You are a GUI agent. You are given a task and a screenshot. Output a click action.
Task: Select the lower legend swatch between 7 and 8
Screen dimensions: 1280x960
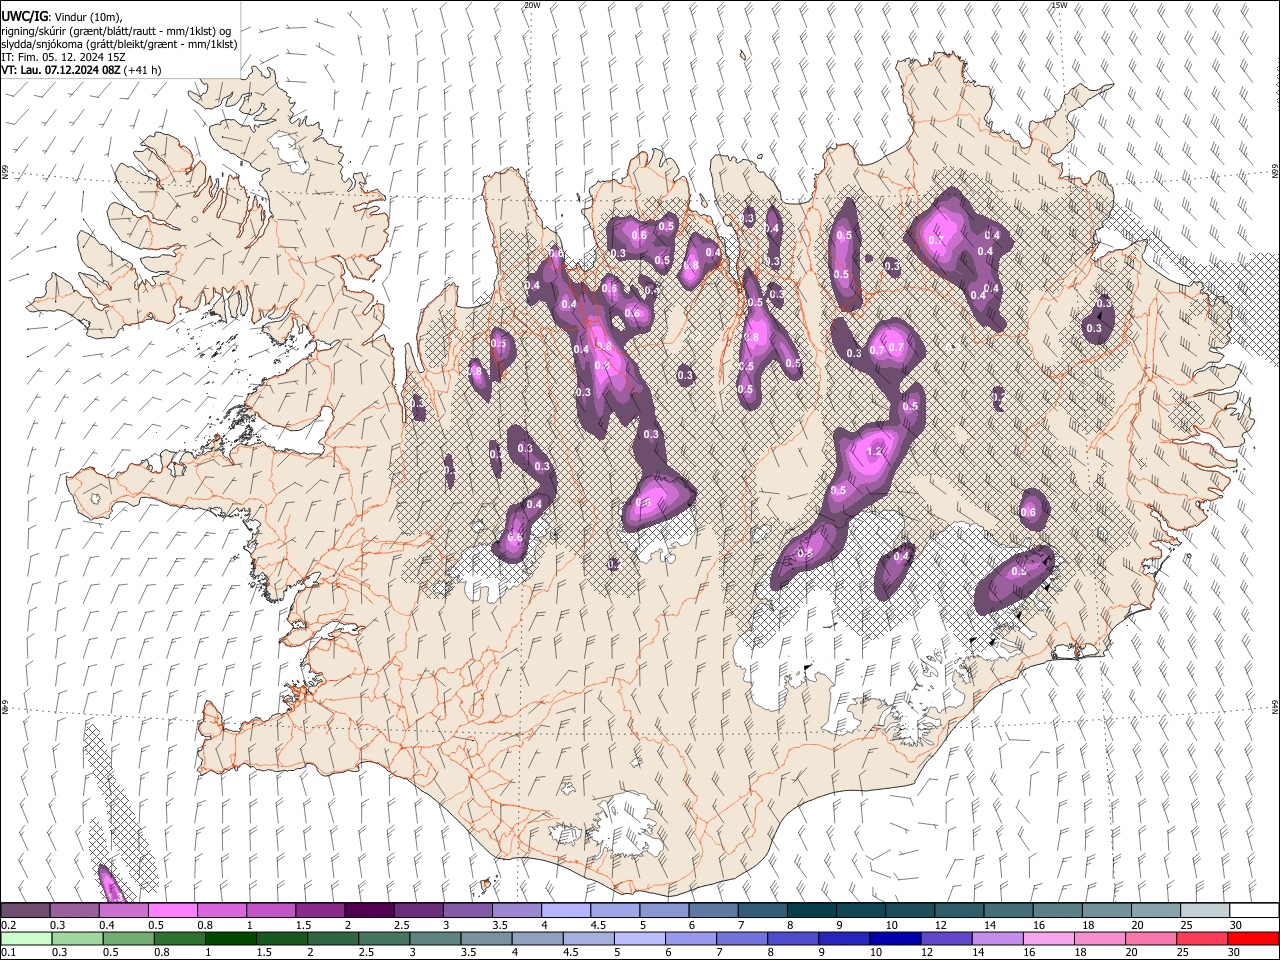pyautogui.click(x=741, y=938)
